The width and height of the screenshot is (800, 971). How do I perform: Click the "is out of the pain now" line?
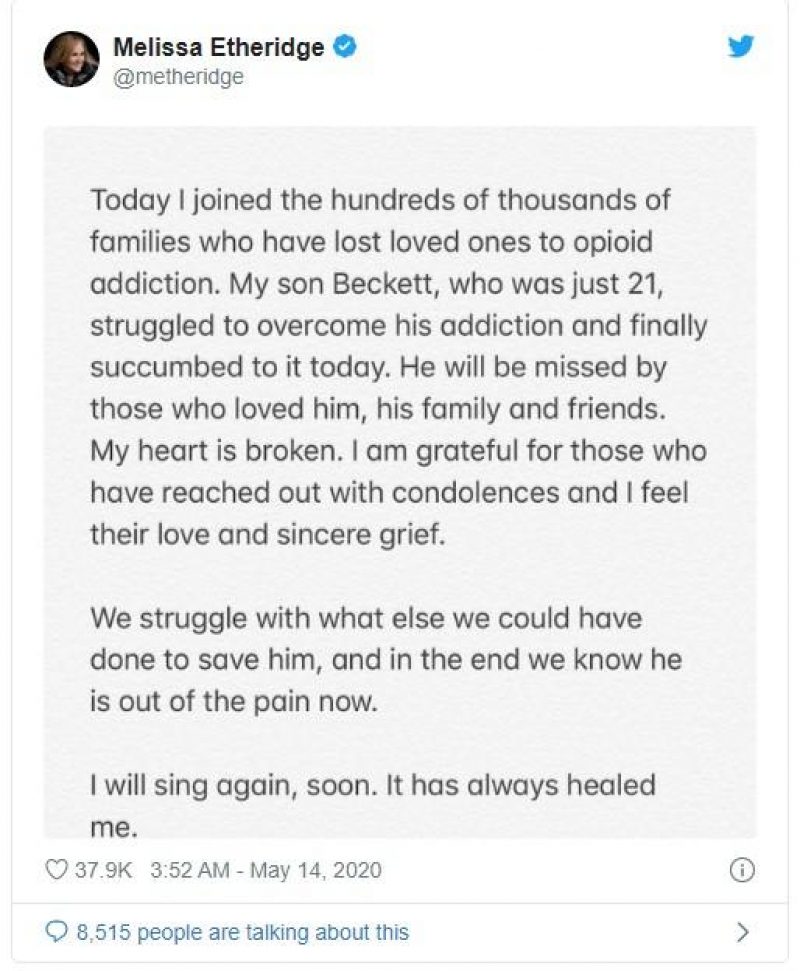(233, 702)
